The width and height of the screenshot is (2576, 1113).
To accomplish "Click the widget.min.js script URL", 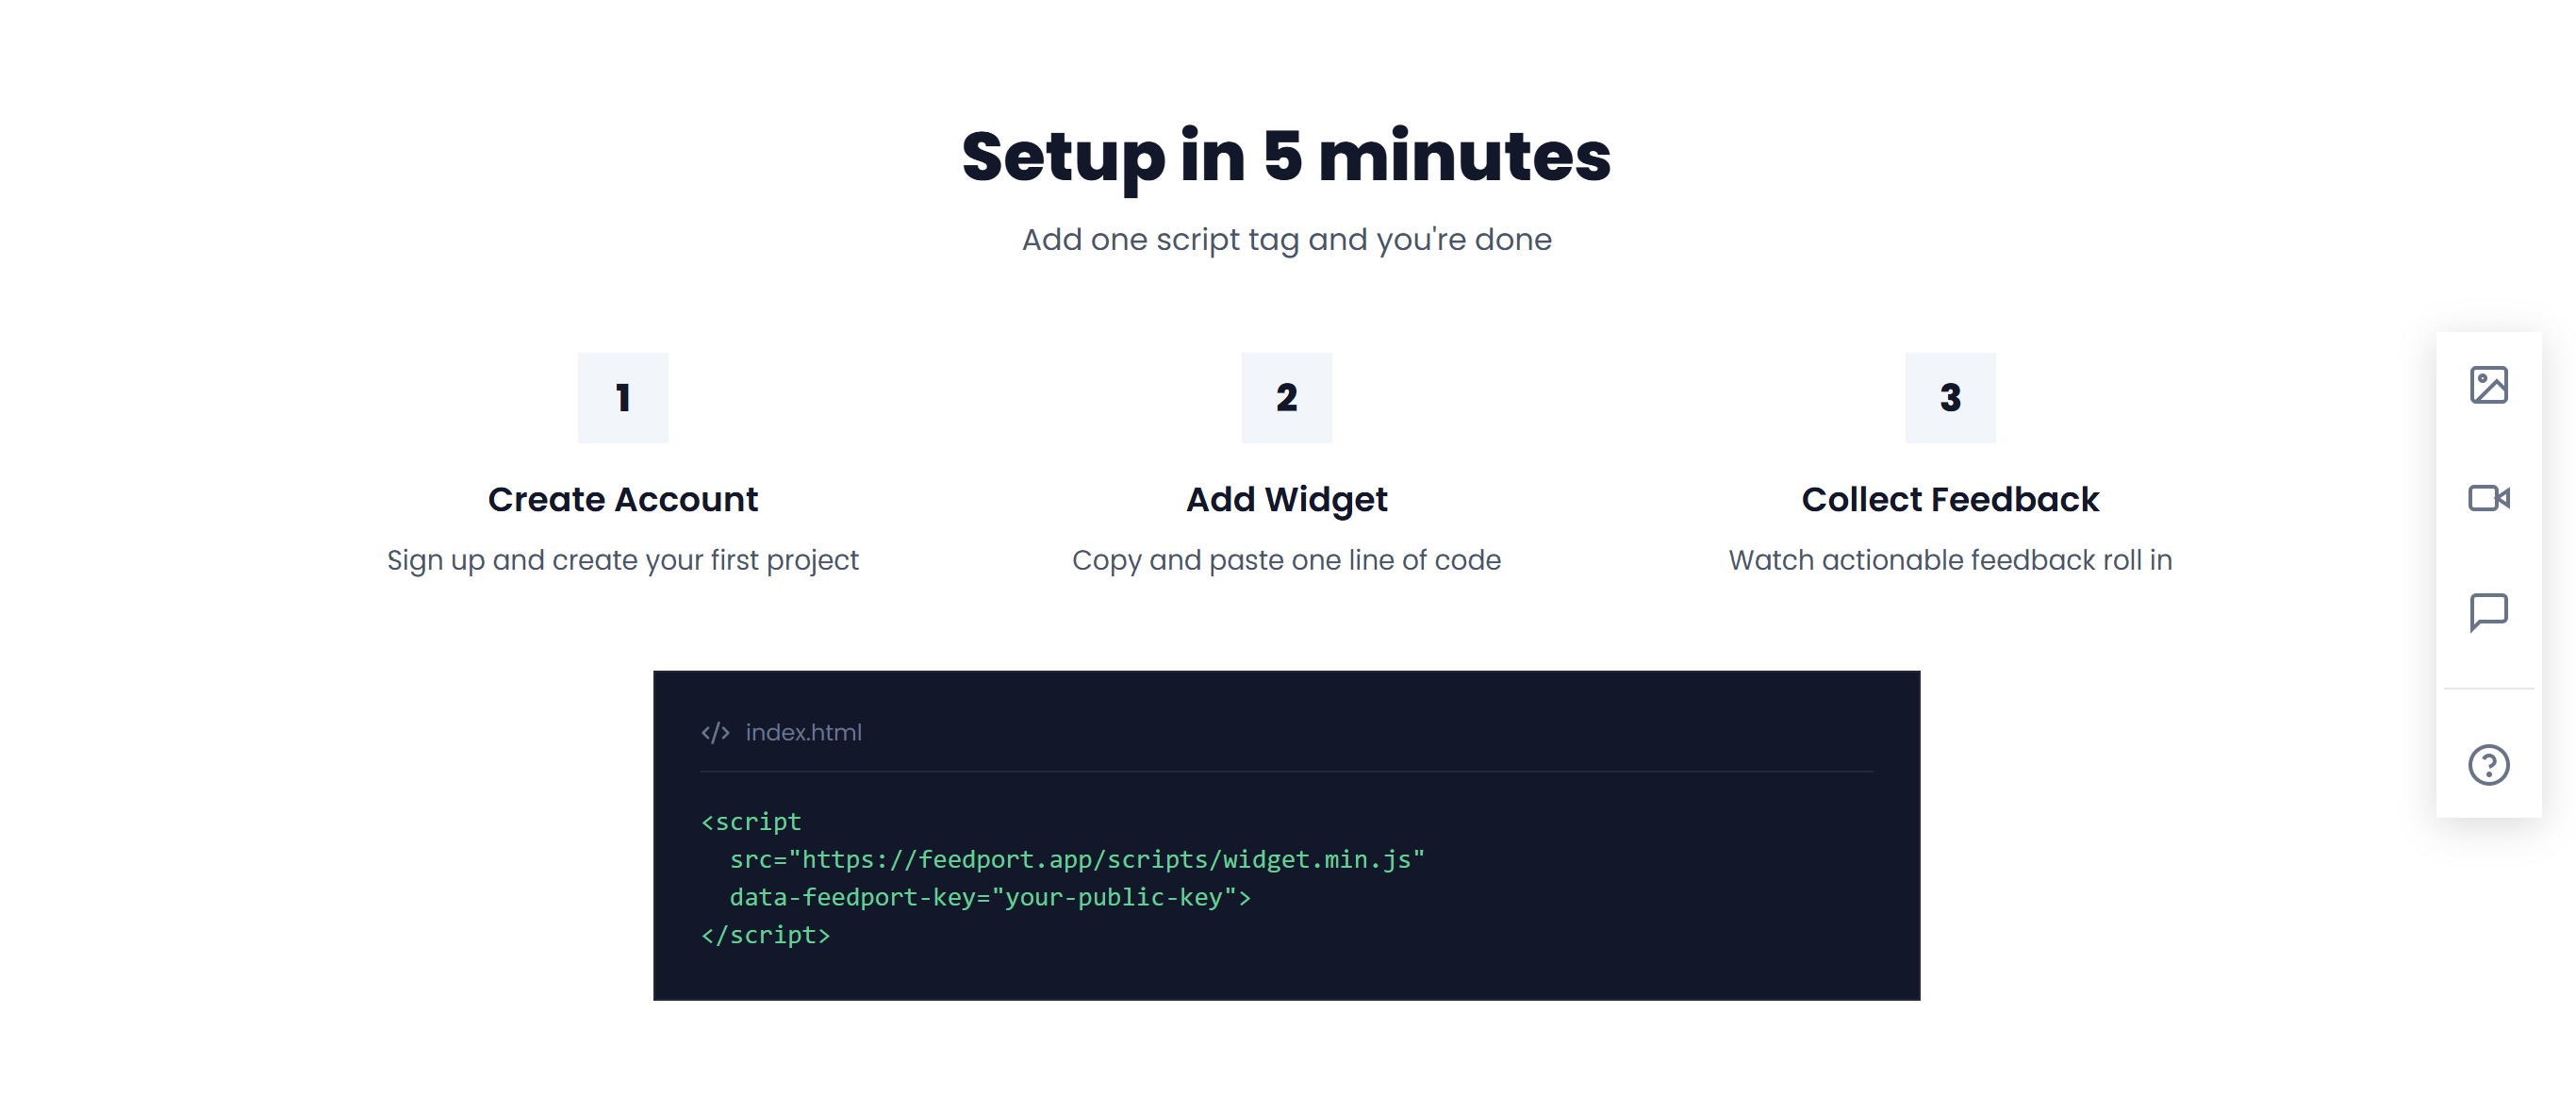I will coord(1107,858).
